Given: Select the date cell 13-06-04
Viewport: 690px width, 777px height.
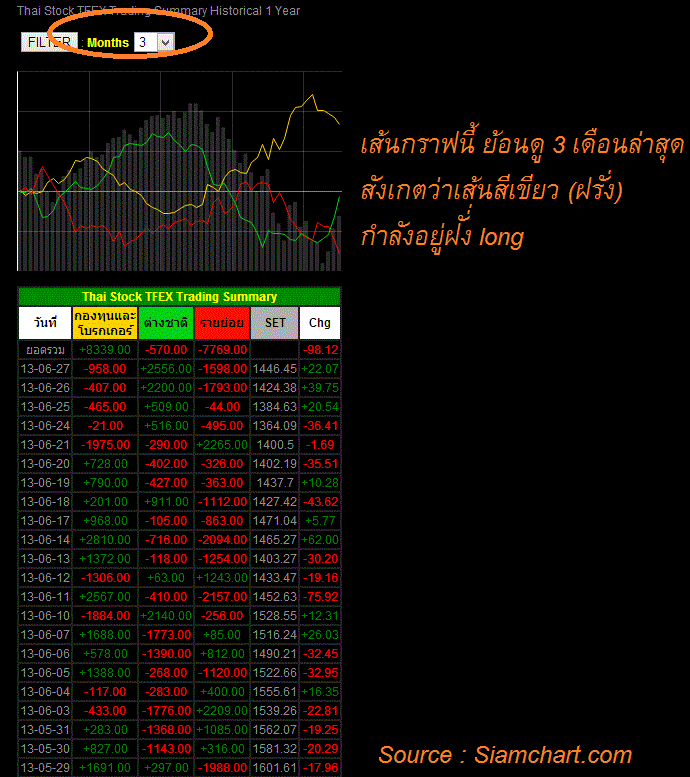Looking at the screenshot, I should pos(45,692).
